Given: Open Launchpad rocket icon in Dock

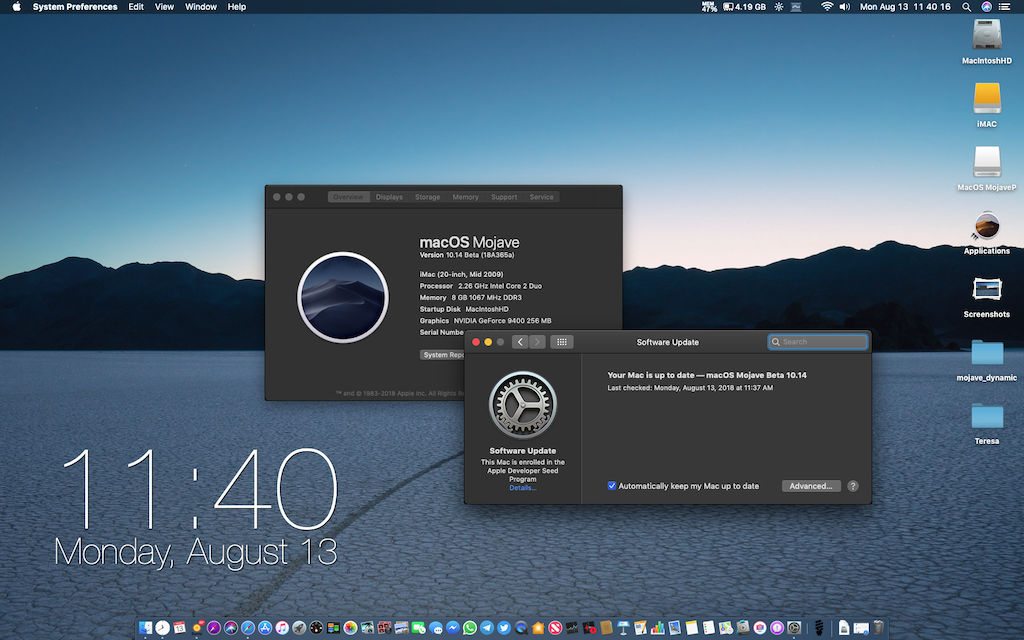Looking at the screenshot, I should 298,628.
